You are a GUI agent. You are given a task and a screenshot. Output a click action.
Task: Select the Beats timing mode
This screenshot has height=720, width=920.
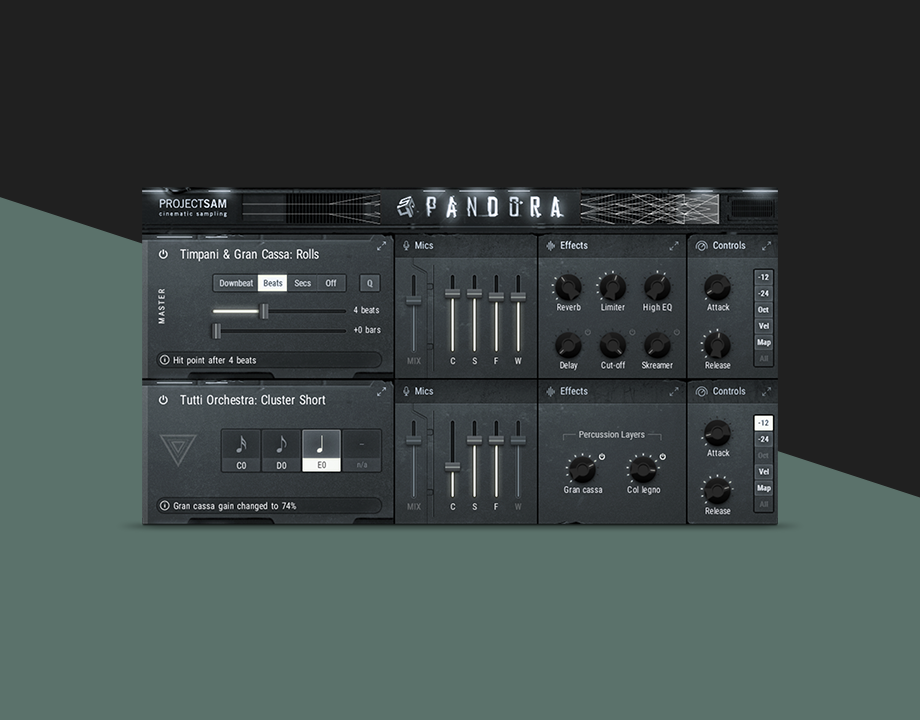click(272, 283)
